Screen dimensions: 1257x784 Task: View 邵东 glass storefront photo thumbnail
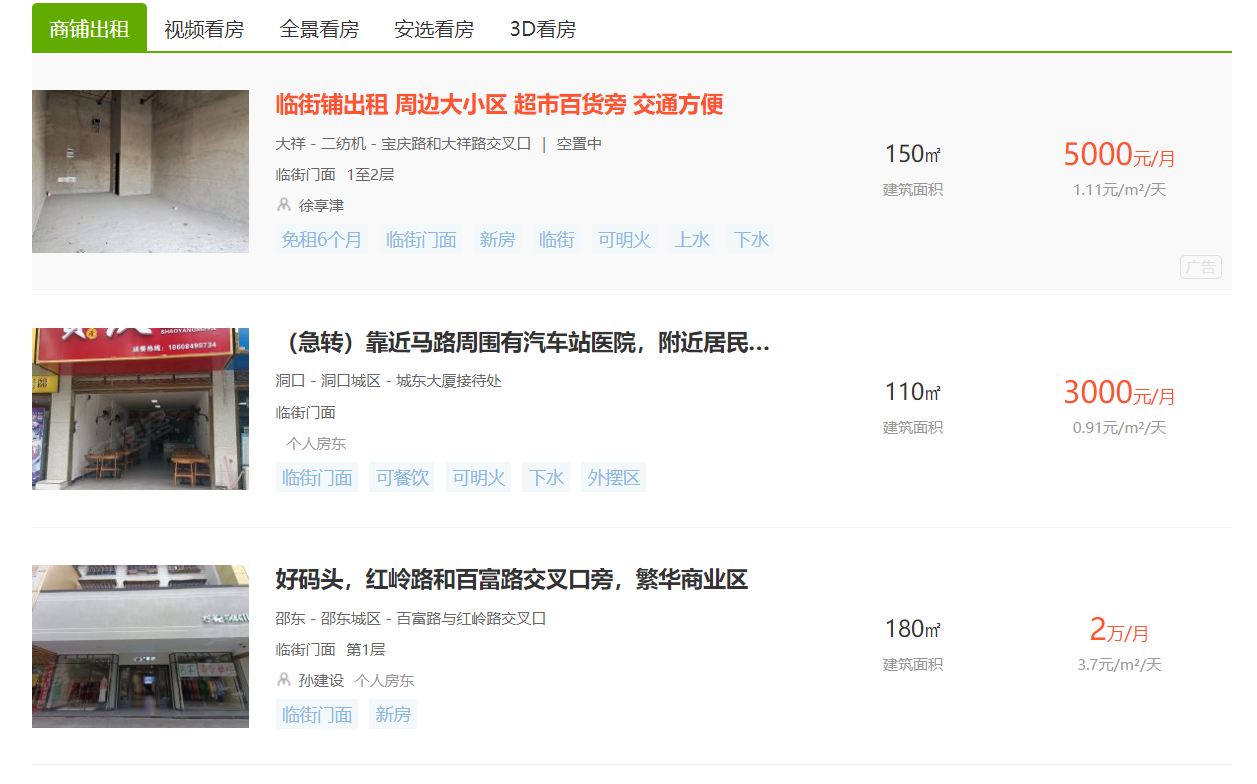pyautogui.click(x=140, y=646)
